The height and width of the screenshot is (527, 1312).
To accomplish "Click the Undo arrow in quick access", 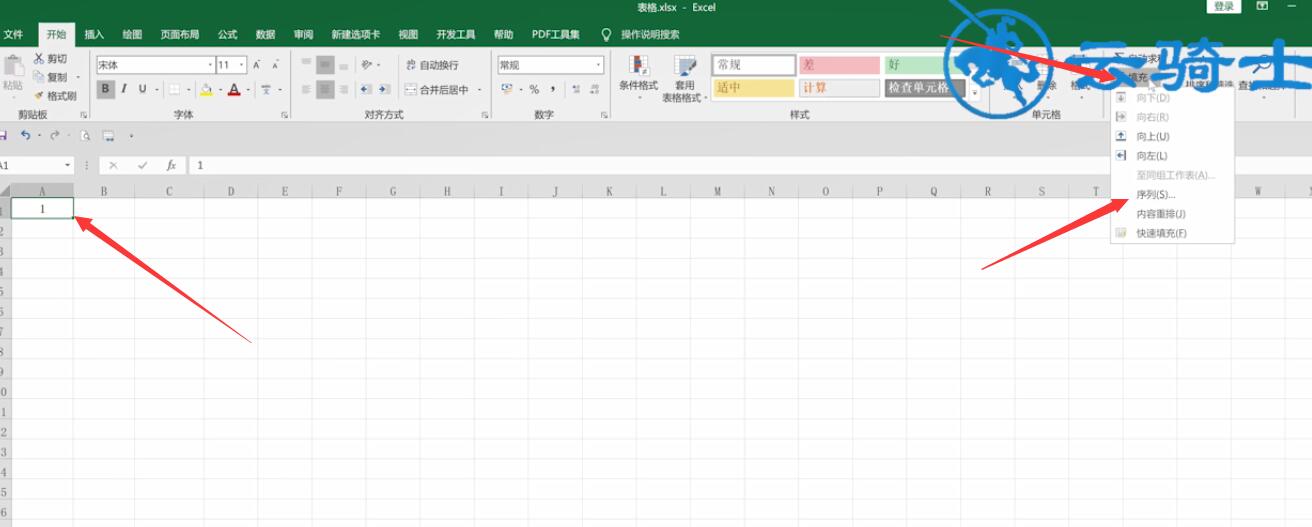I will coord(25,135).
